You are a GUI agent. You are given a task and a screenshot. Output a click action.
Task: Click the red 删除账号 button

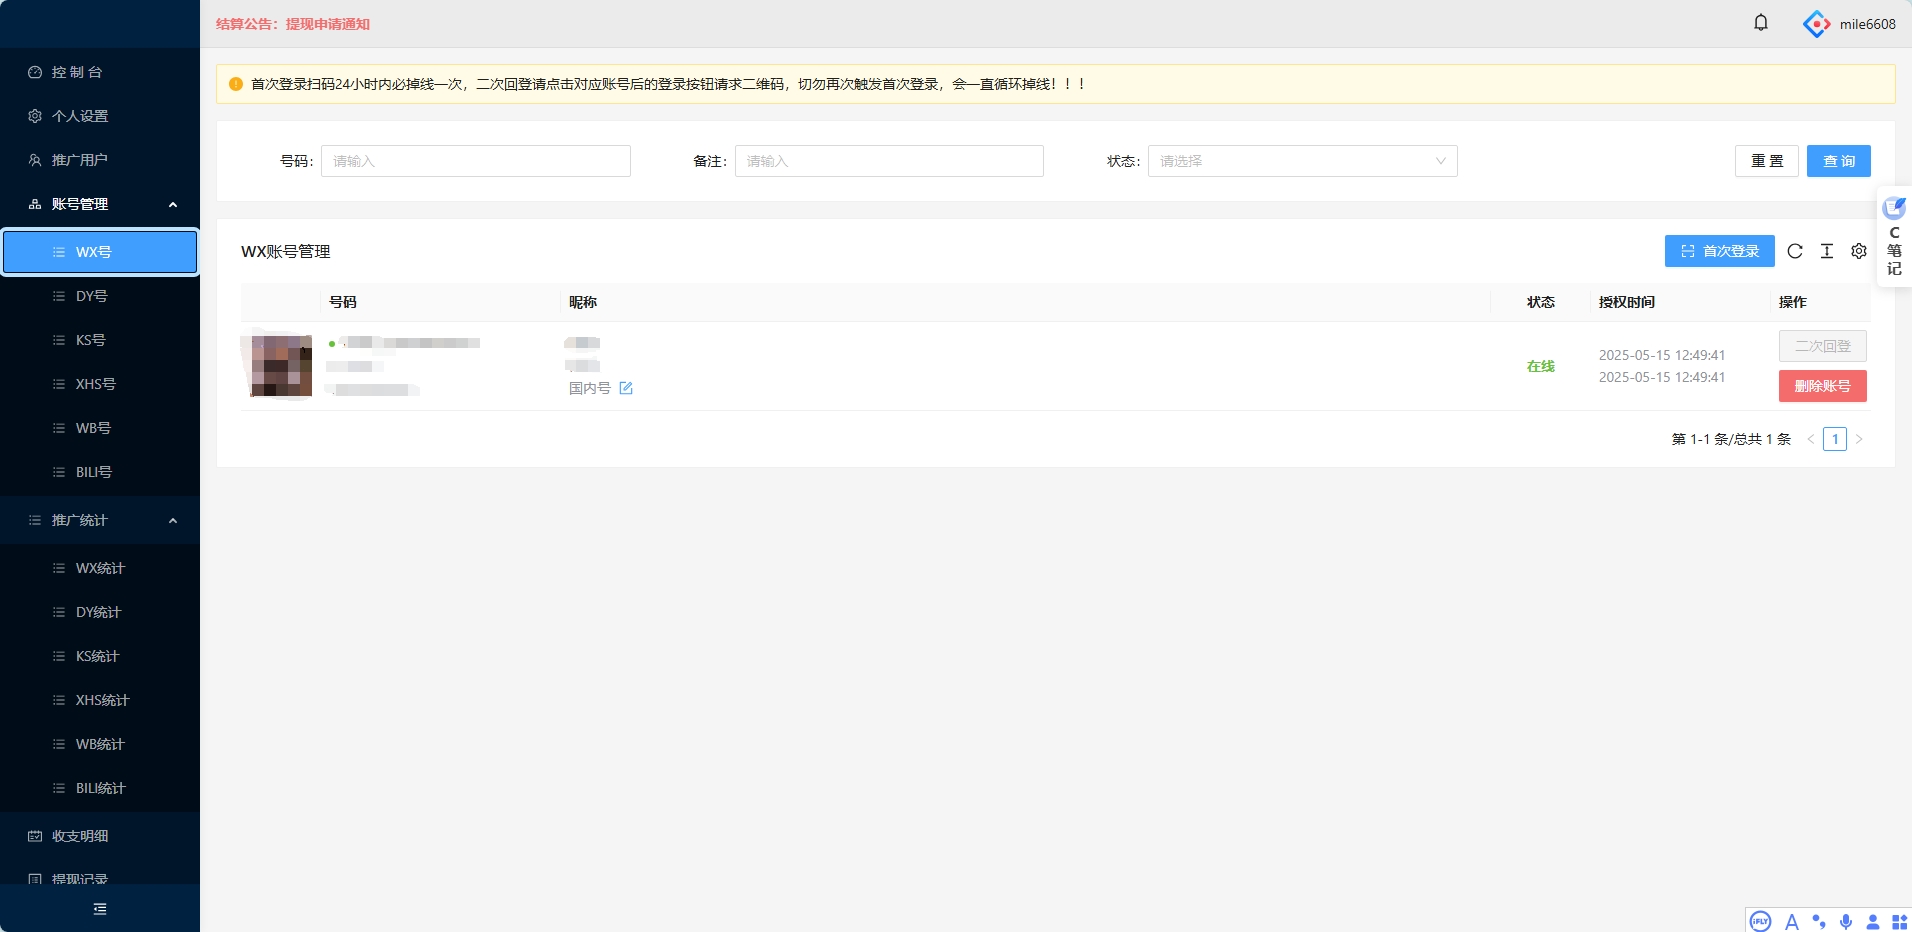[1822, 386]
